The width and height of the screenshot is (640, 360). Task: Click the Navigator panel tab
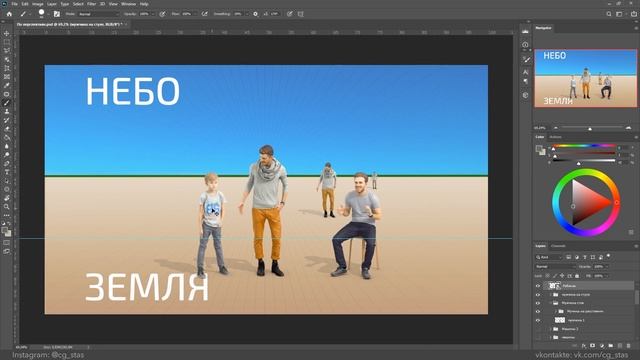pyautogui.click(x=543, y=28)
